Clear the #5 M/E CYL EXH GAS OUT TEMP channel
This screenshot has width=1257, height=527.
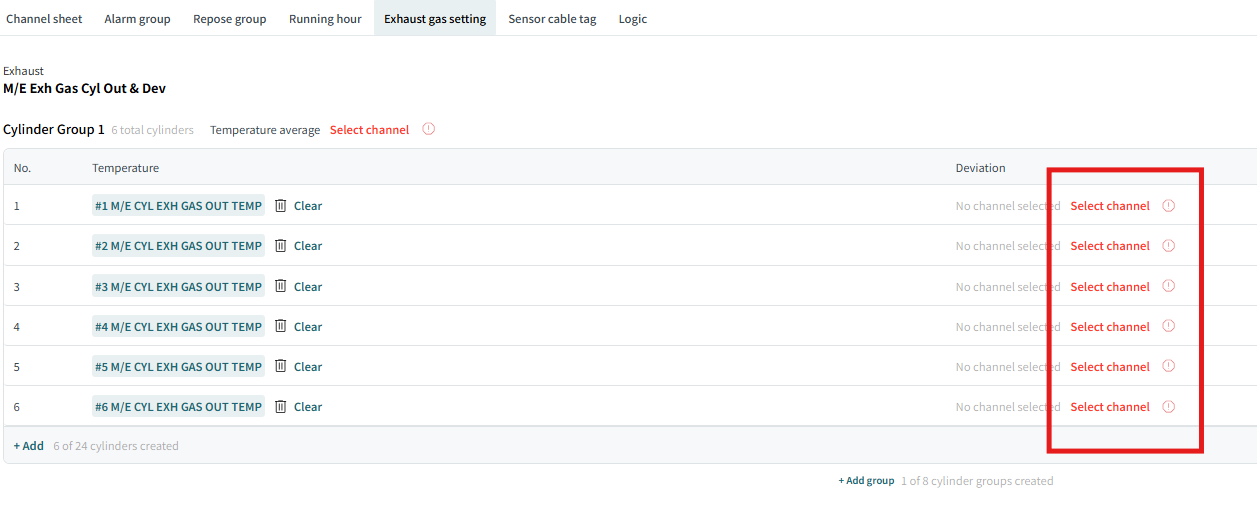(x=308, y=367)
